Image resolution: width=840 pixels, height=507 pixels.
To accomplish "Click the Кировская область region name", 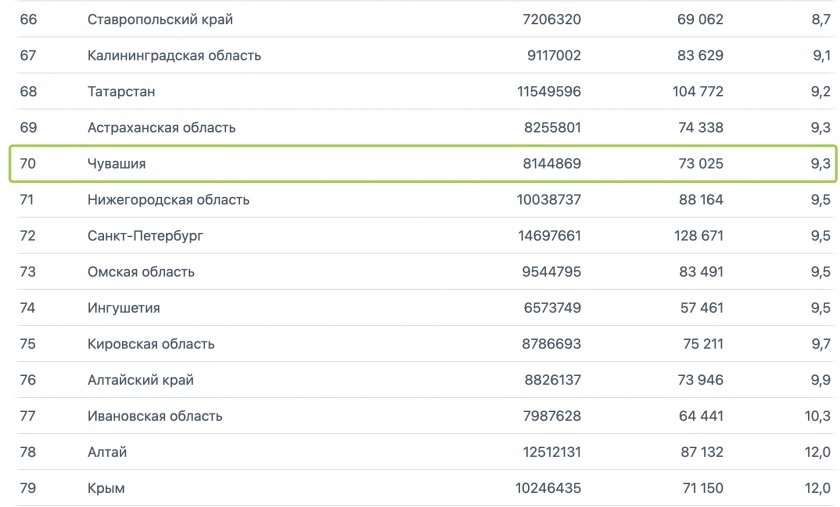I will pyautogui.click(x=151, y=344).
